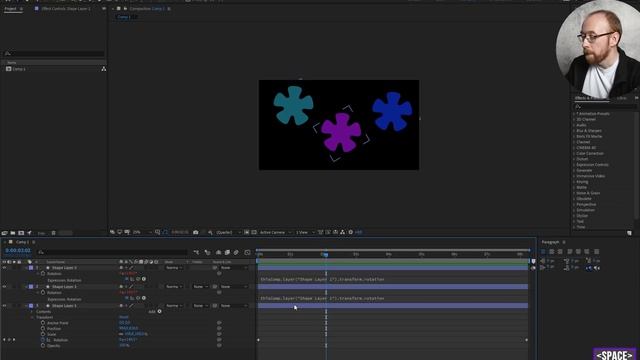Image resolution: width=640 pixels, height=360 pixels.
Task: Select Comp 1 in the Project panel
Action: [x=19, y=69]
